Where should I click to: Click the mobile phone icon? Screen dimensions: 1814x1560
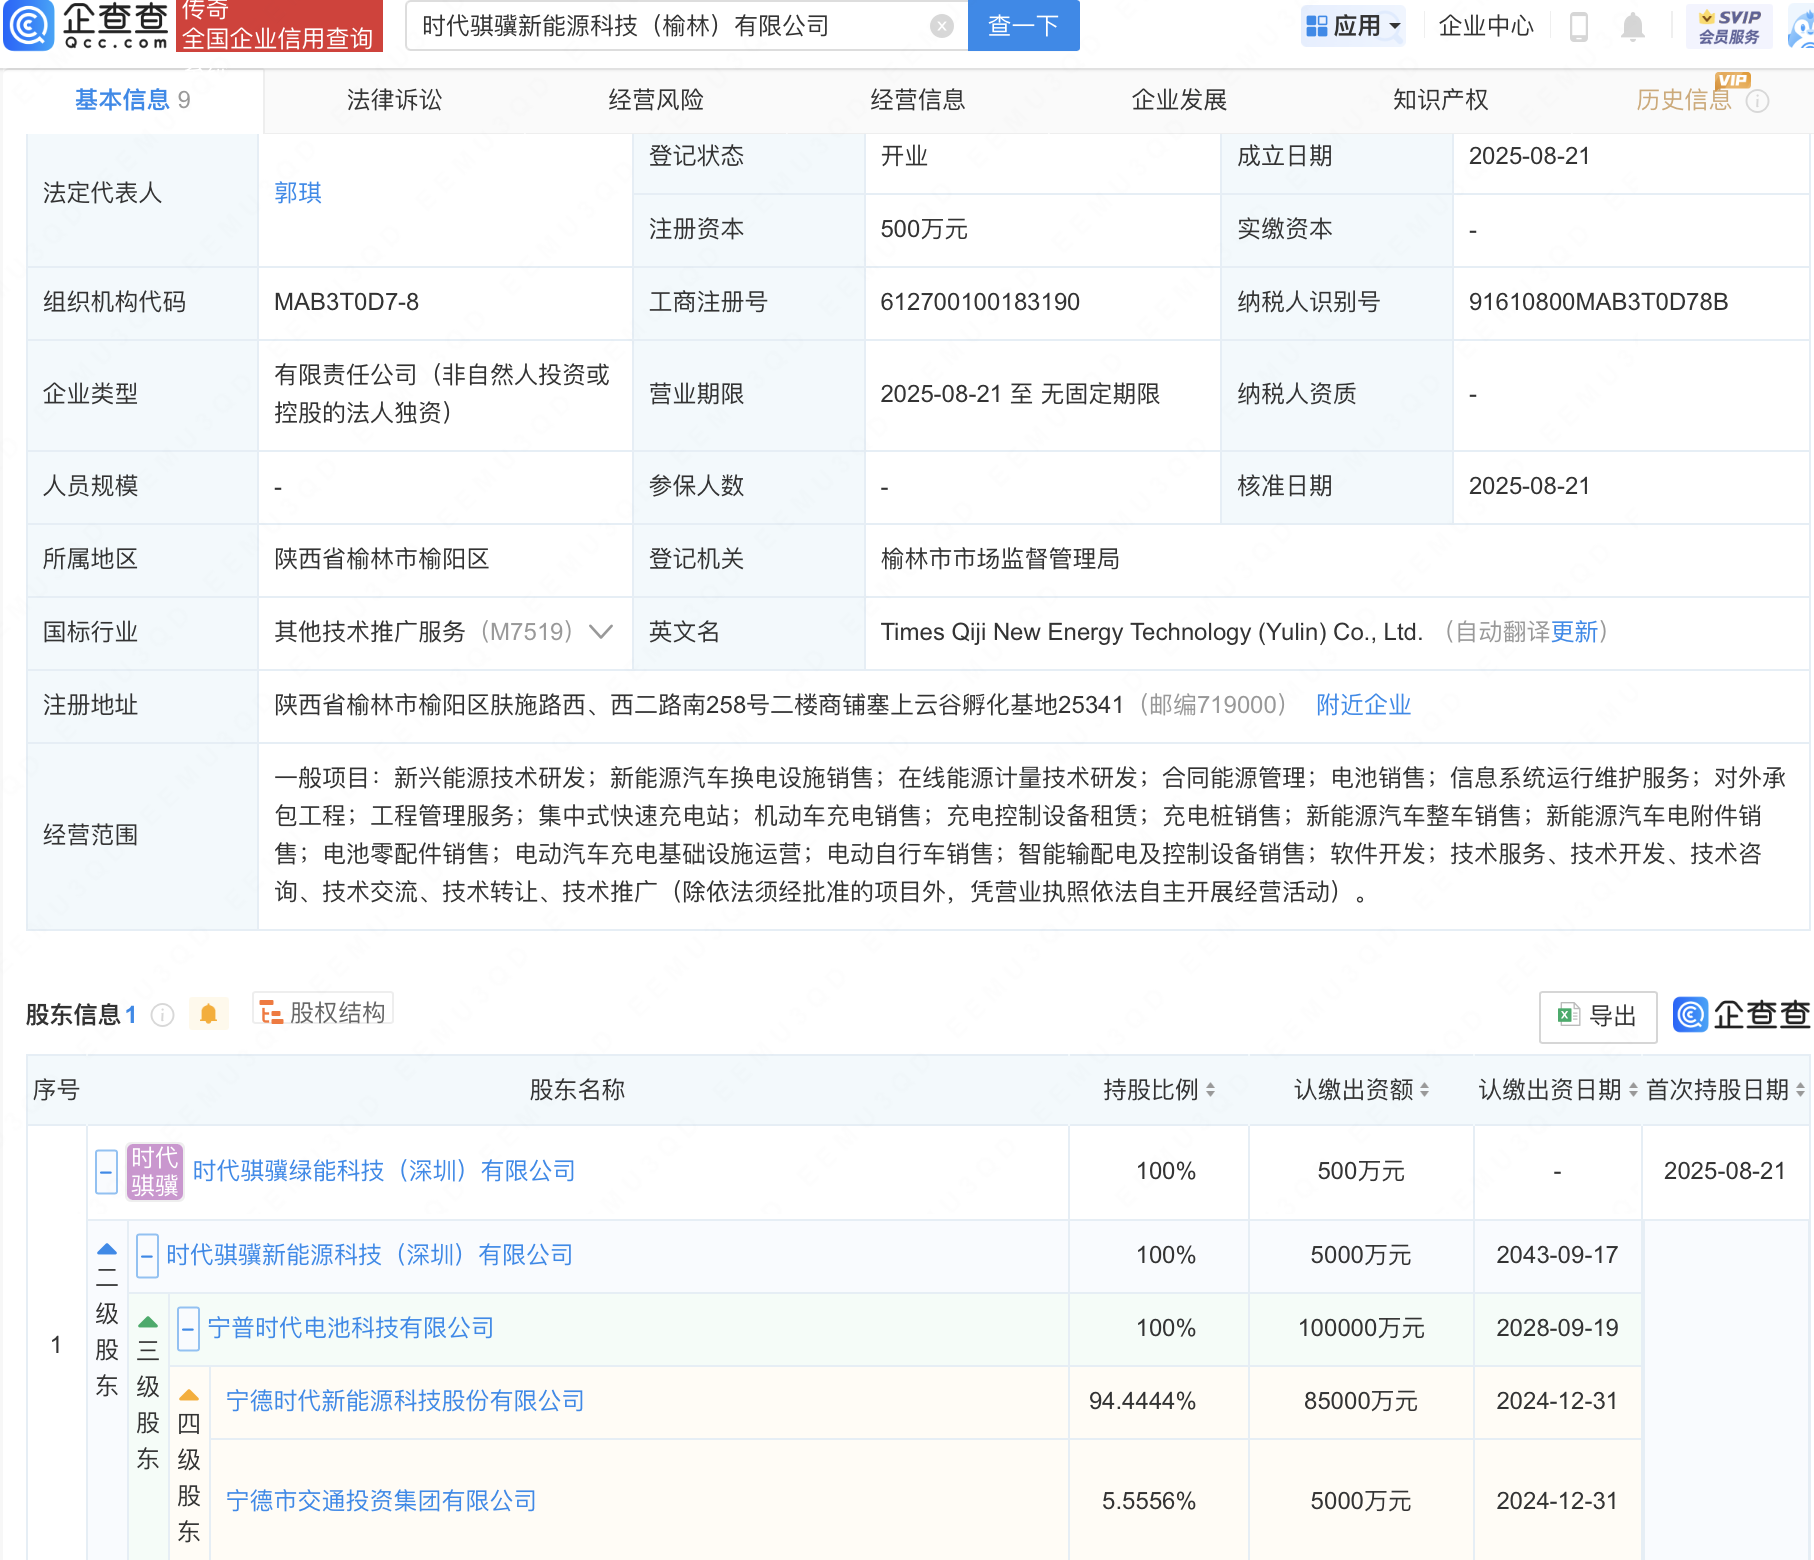tap(1579, 27)
